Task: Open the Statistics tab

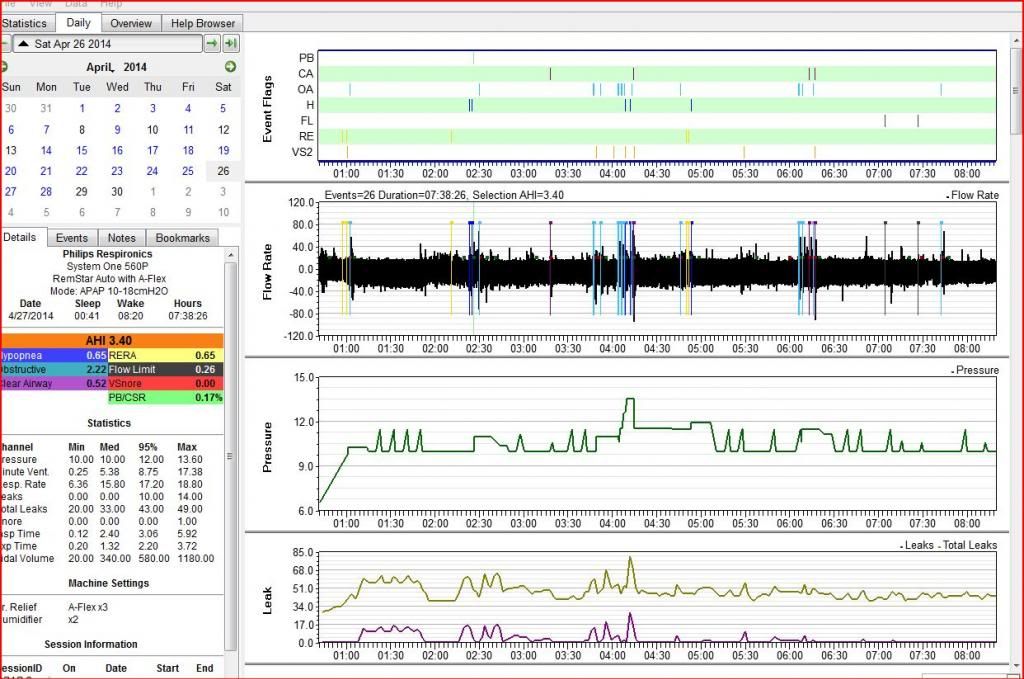Action: [24, 24]
